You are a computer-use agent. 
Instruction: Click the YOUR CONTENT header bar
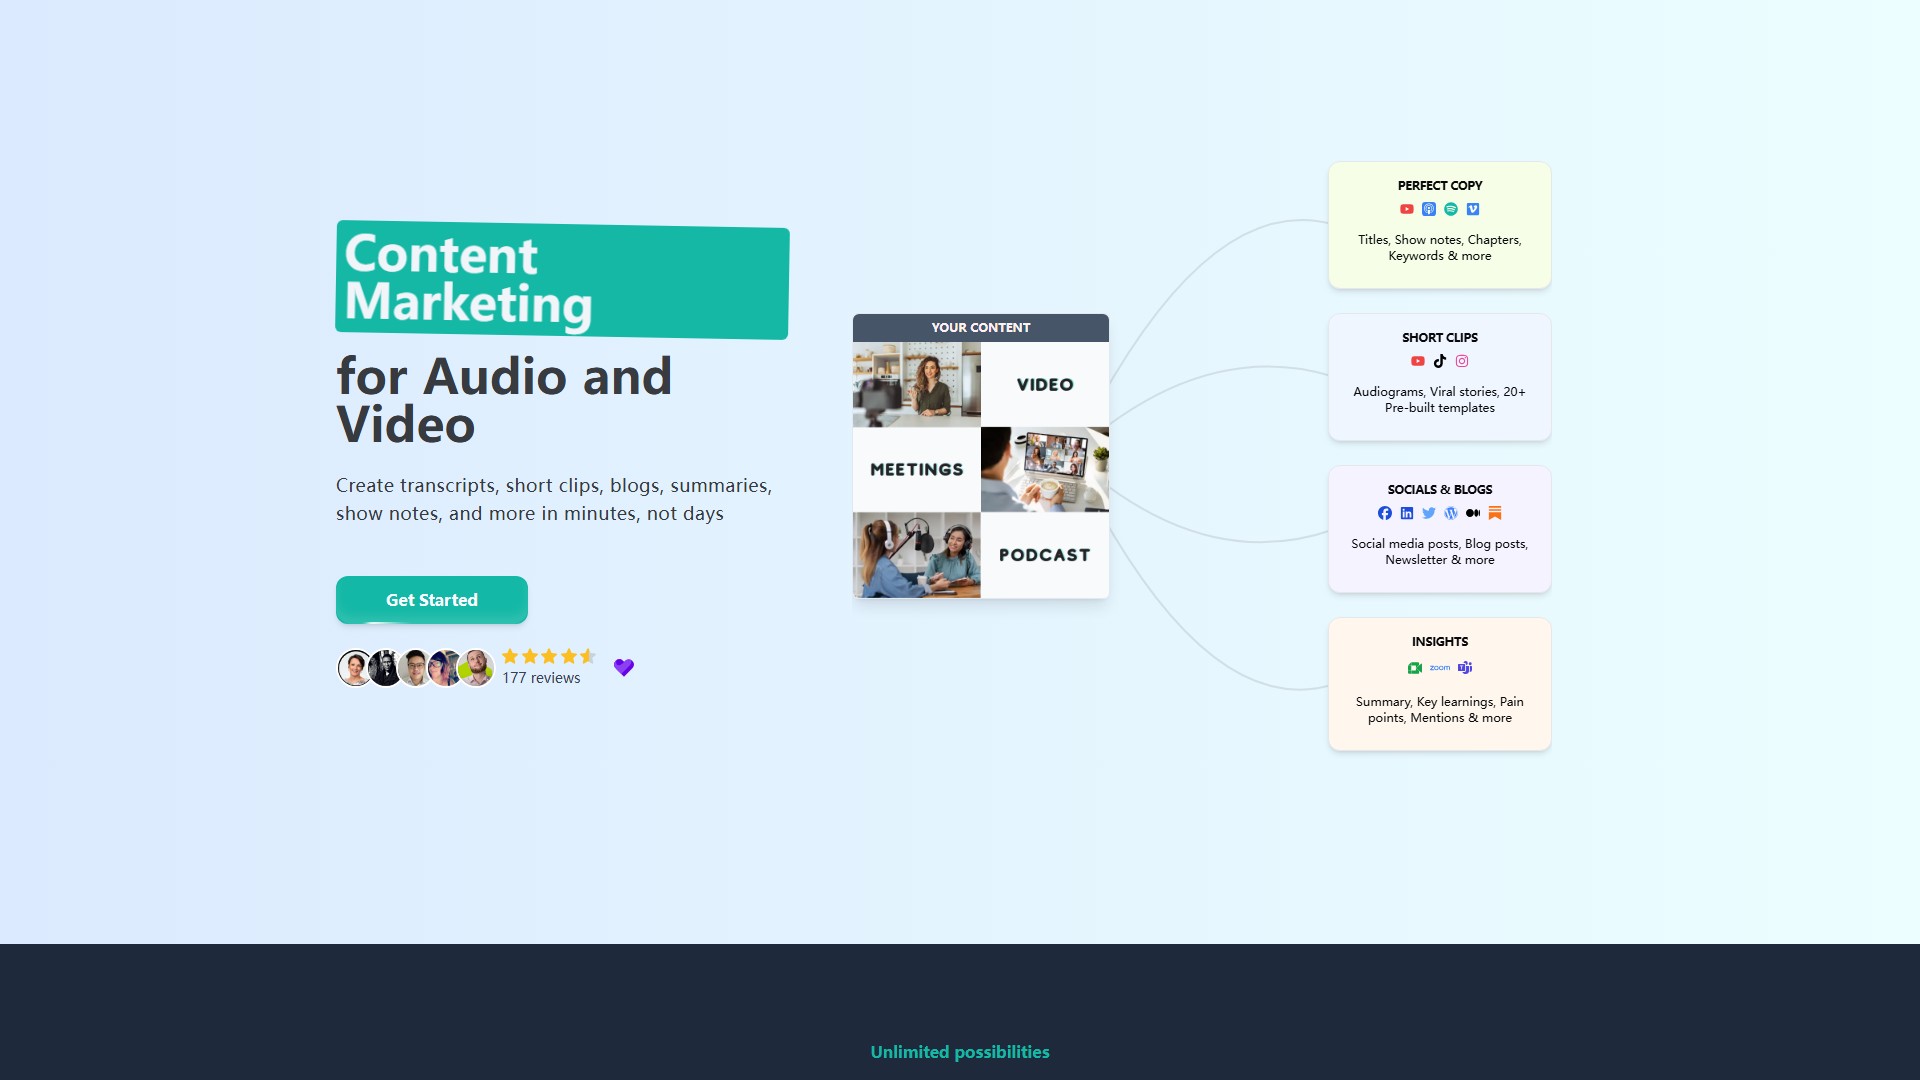pos(981,328)
